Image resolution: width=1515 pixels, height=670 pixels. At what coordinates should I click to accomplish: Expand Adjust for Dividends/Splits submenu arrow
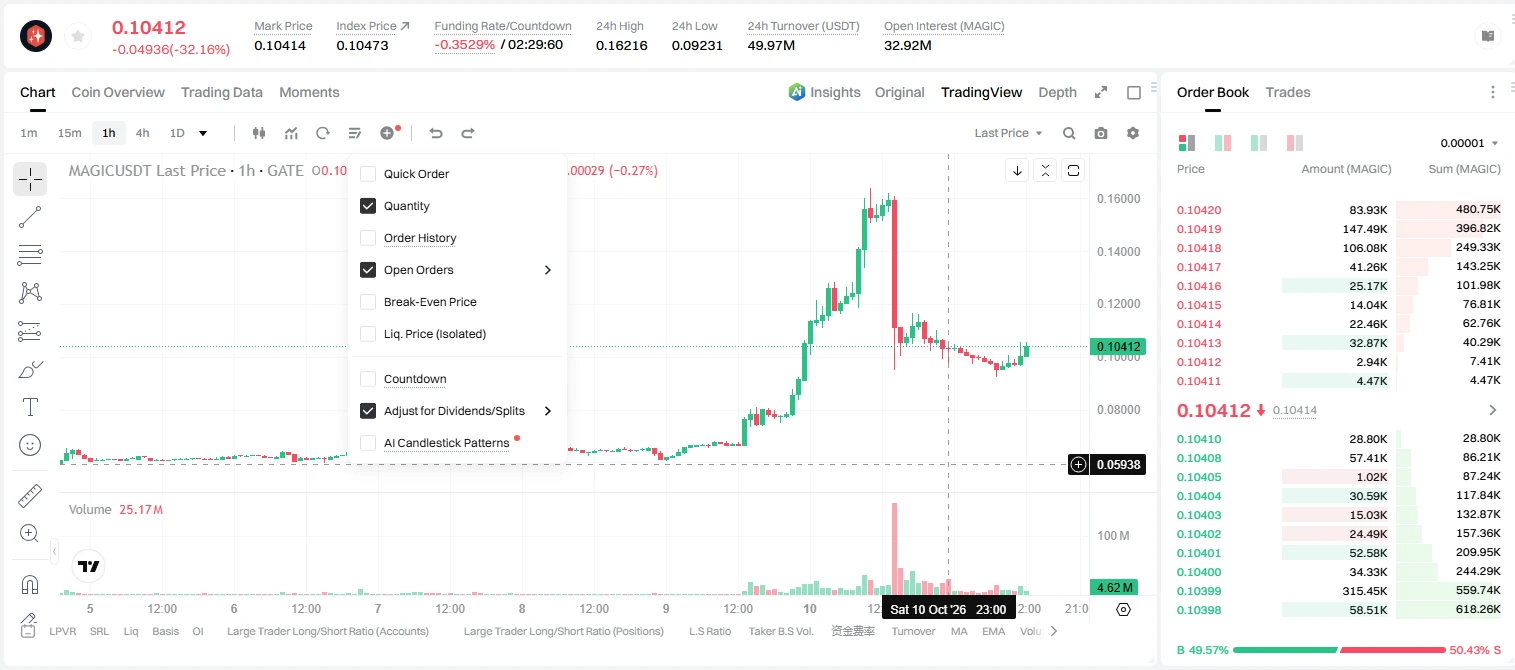click(548, 411)
